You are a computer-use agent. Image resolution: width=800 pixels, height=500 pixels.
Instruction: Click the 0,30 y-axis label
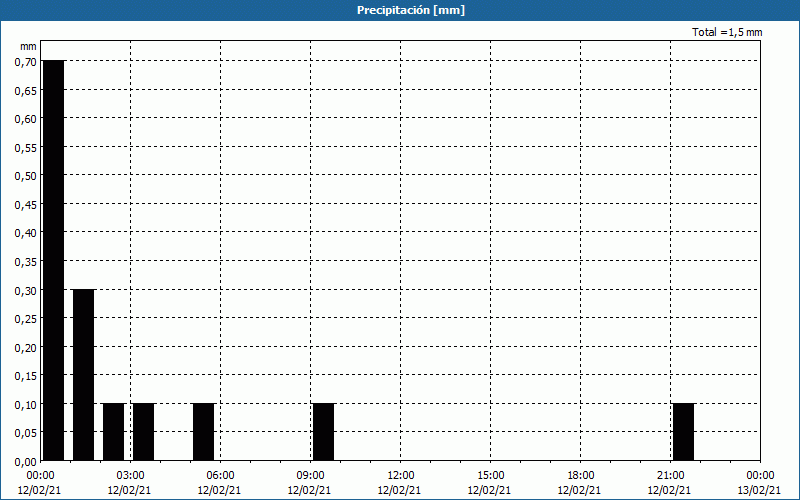26,290
